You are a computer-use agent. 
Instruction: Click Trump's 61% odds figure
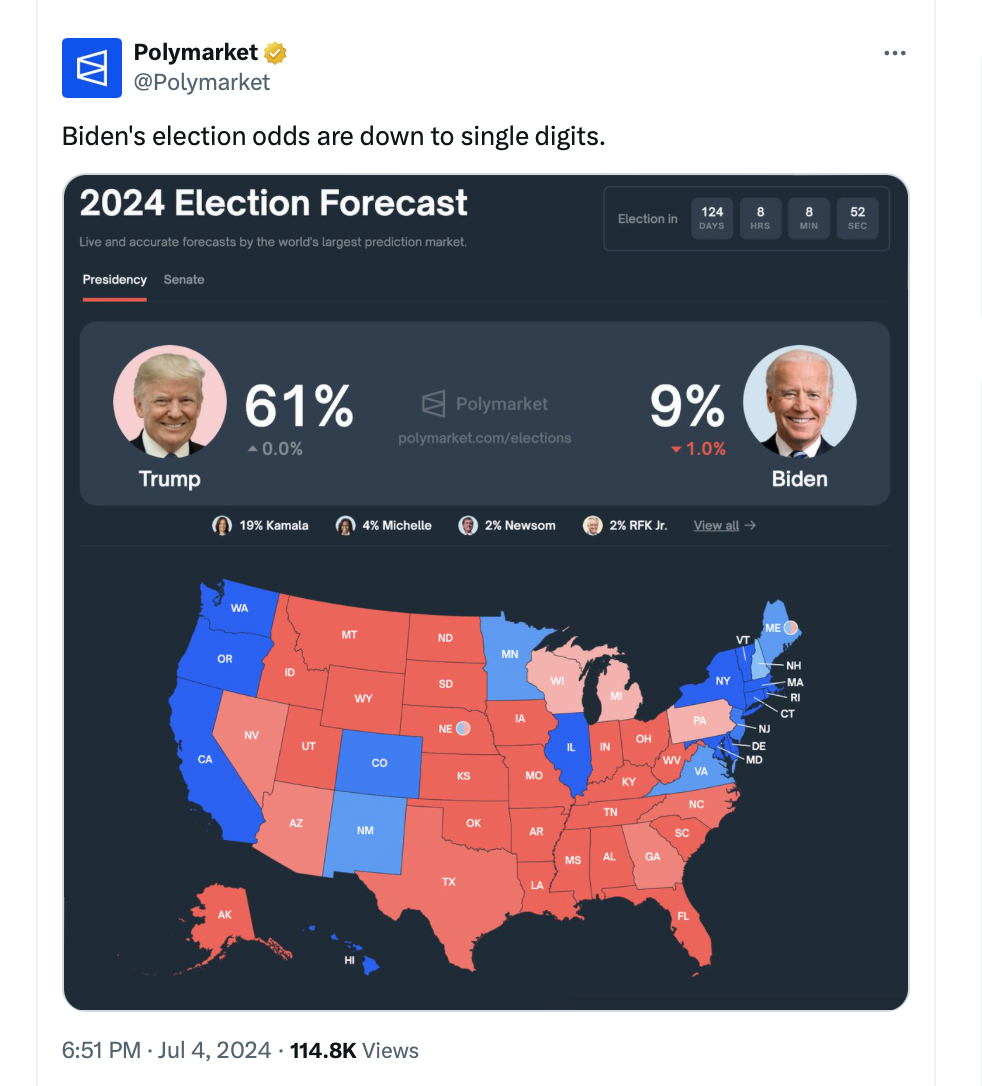297,404
